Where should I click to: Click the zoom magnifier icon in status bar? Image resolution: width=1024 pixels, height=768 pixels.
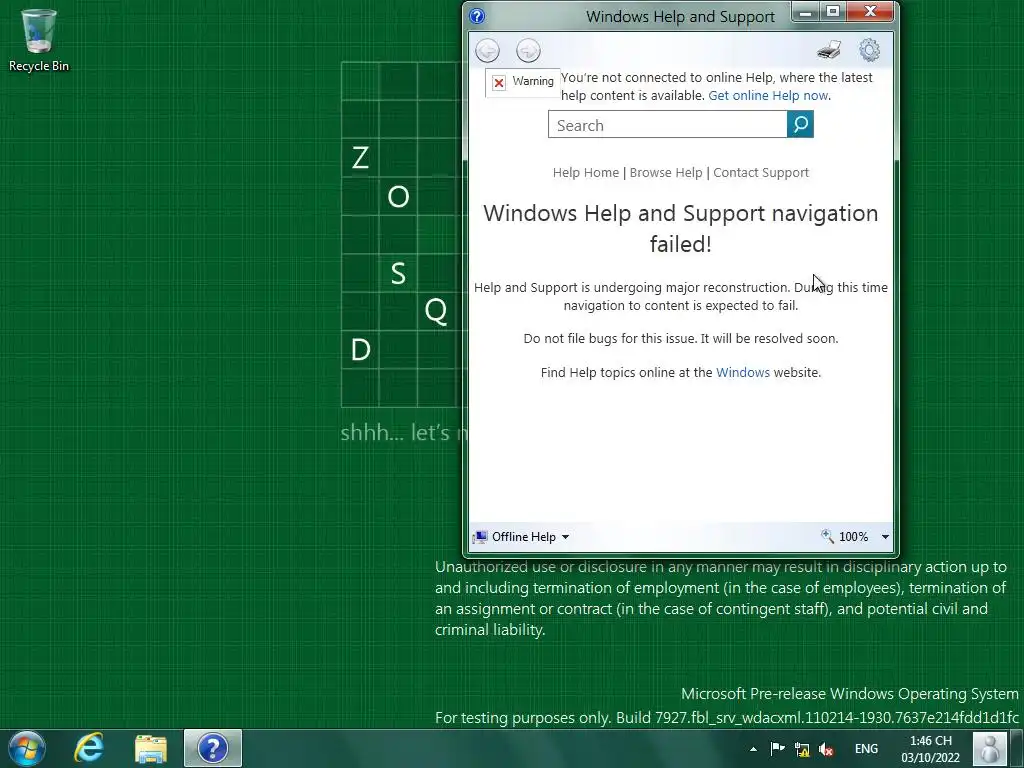coord(827,536)
